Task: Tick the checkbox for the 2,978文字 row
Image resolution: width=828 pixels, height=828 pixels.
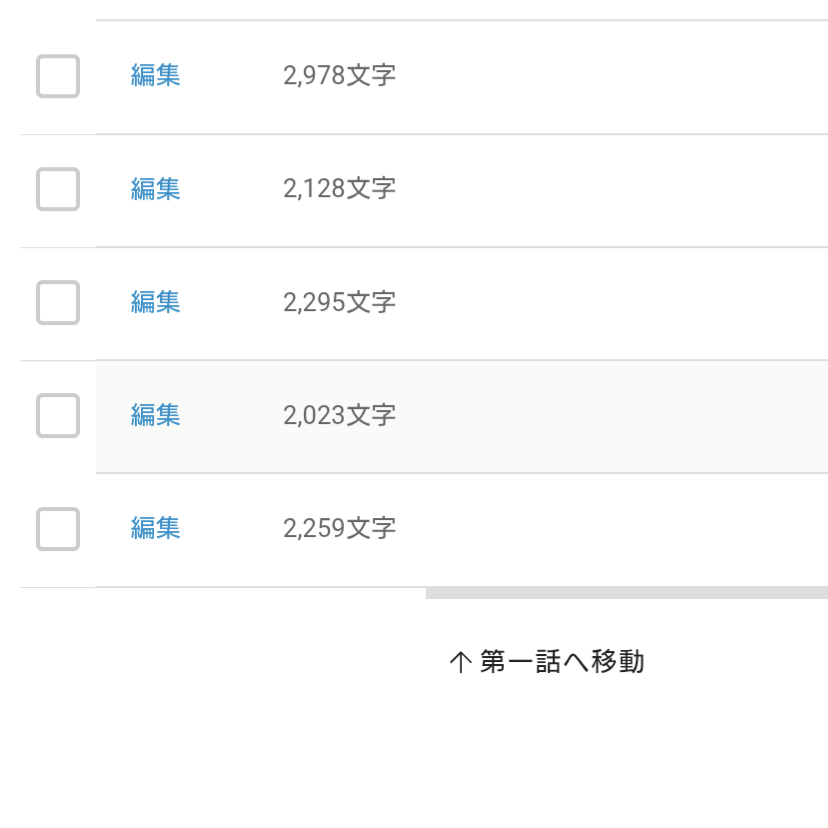Action: tap(58, 76)
